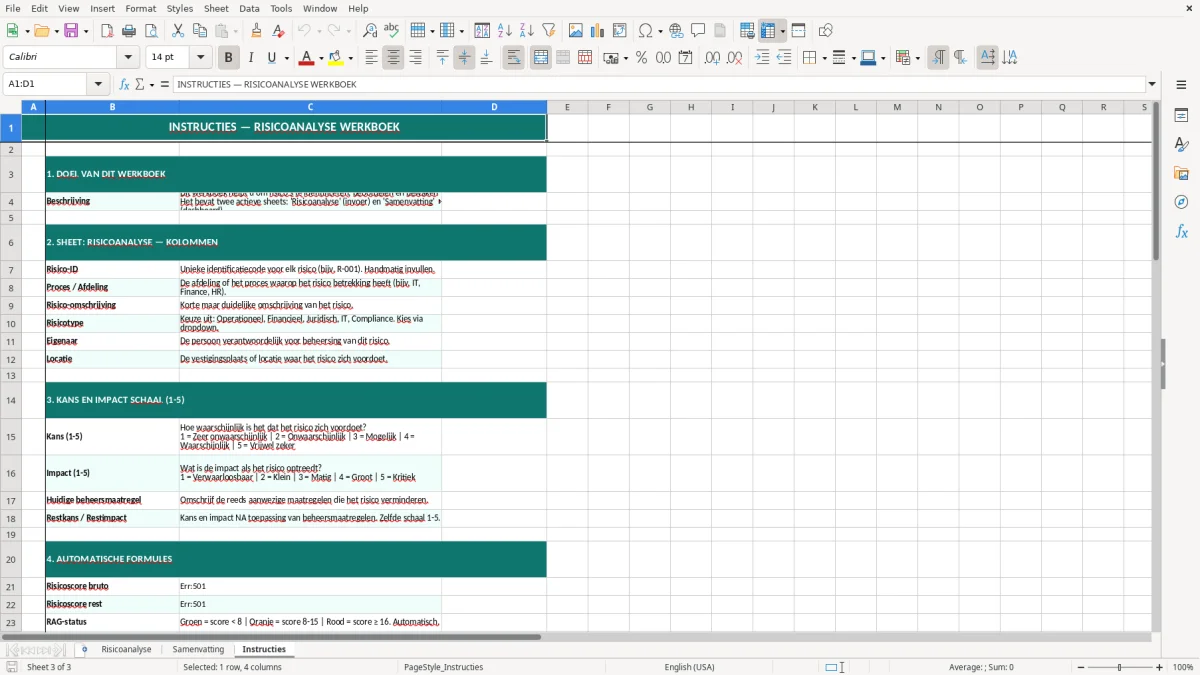Click Decrease Indent icon
This screenshot has height=675, width=1200.
pyautogui.click(x=784, y=58)
